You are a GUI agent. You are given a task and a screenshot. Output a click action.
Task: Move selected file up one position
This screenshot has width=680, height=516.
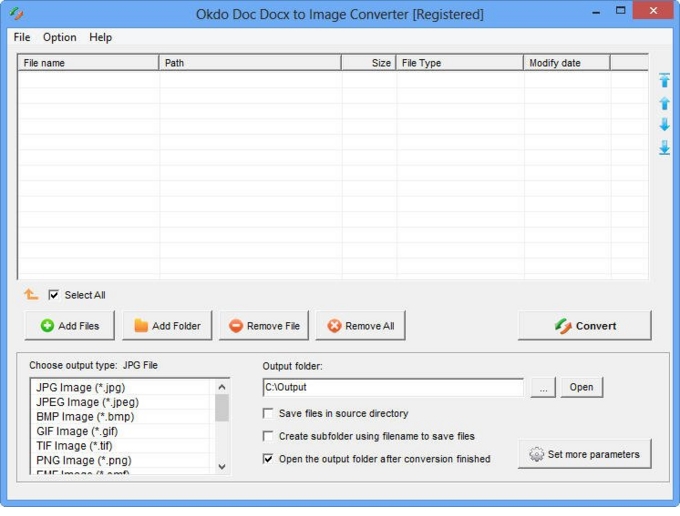(x=664, y=103)
